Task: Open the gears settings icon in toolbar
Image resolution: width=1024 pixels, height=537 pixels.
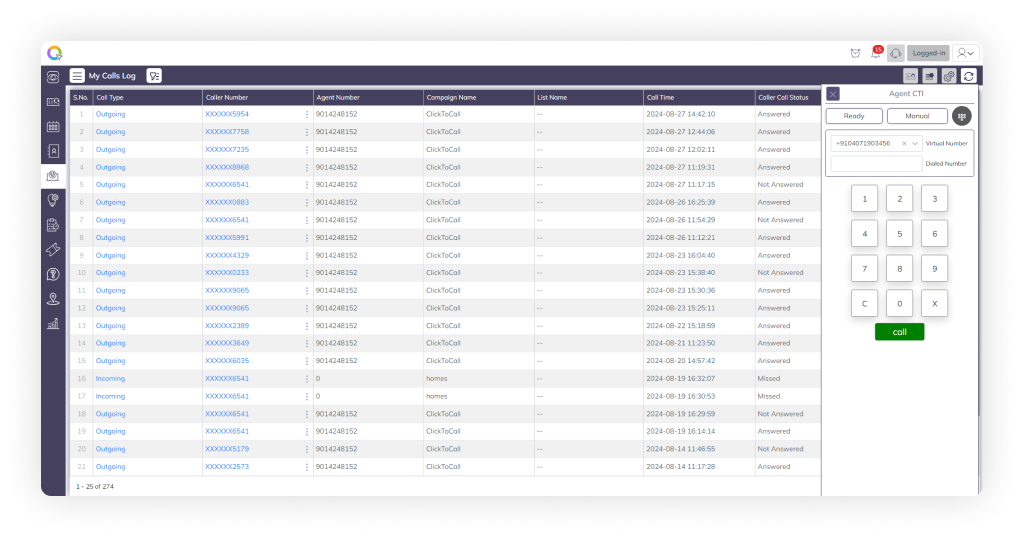Action: click(x=949, y=76)
